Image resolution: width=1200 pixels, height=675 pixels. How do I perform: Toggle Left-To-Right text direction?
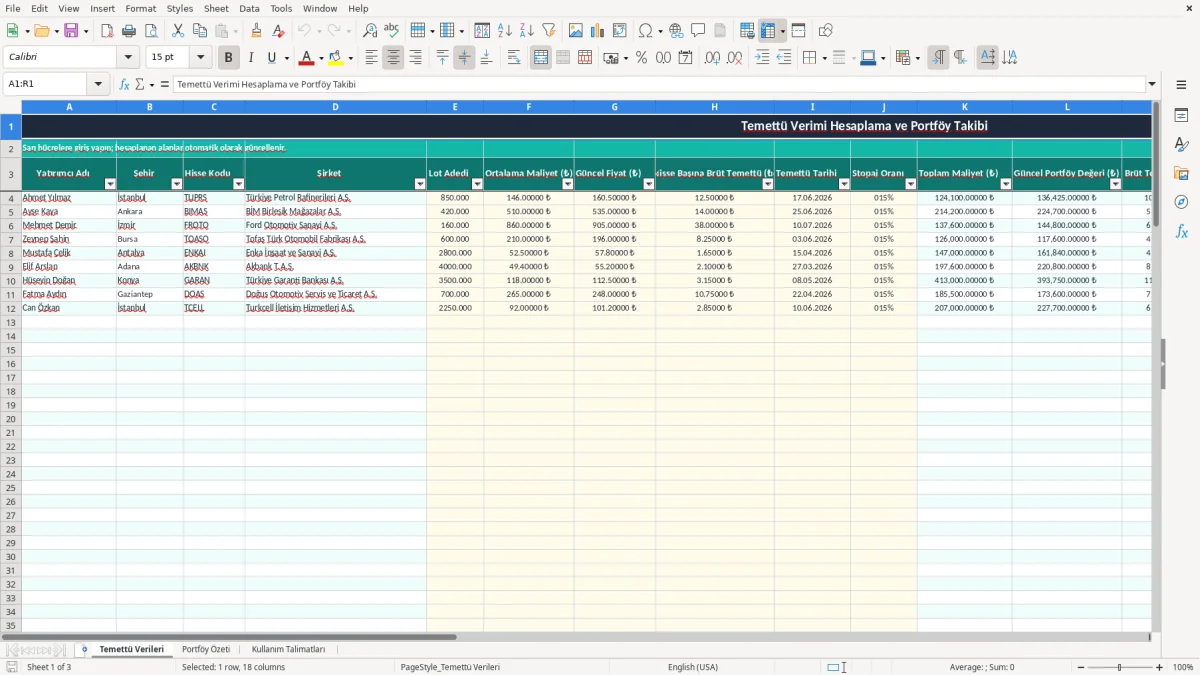[938, 58]
